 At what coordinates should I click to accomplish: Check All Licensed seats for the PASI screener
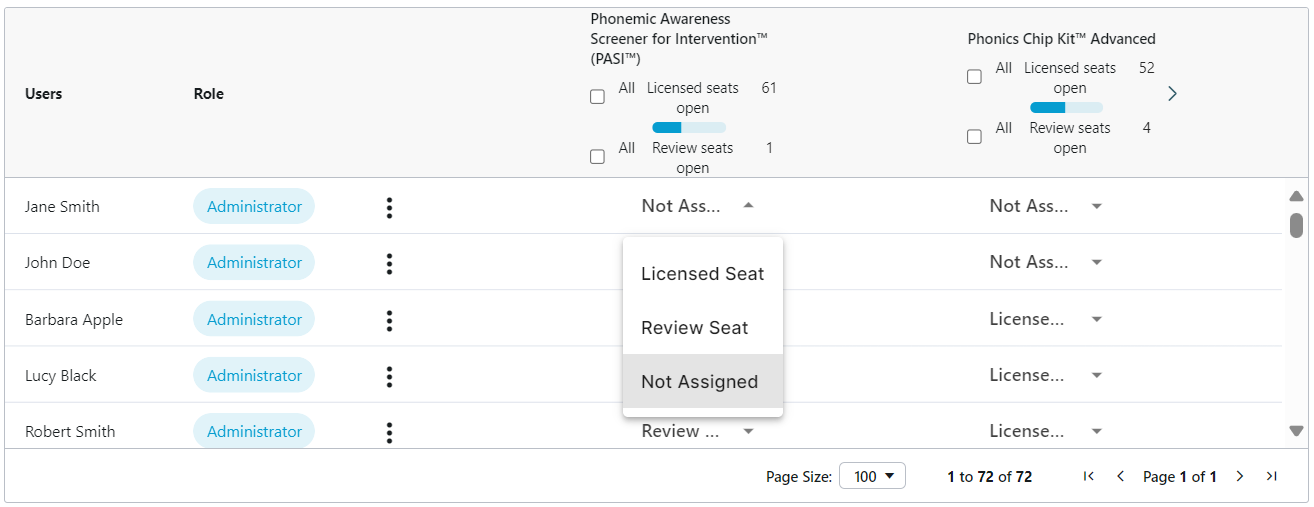[x=597, y=97]
